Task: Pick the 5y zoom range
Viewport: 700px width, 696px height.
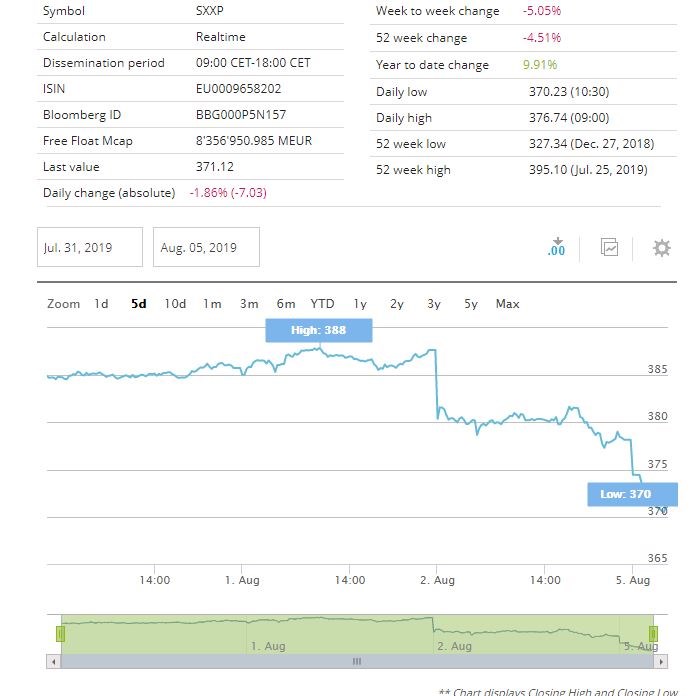Action: [470, 304]
